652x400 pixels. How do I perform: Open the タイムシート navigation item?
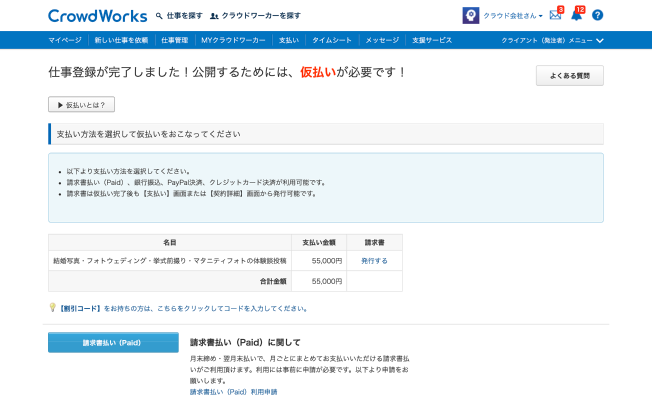pyautogui.click(x=330, y=40)
